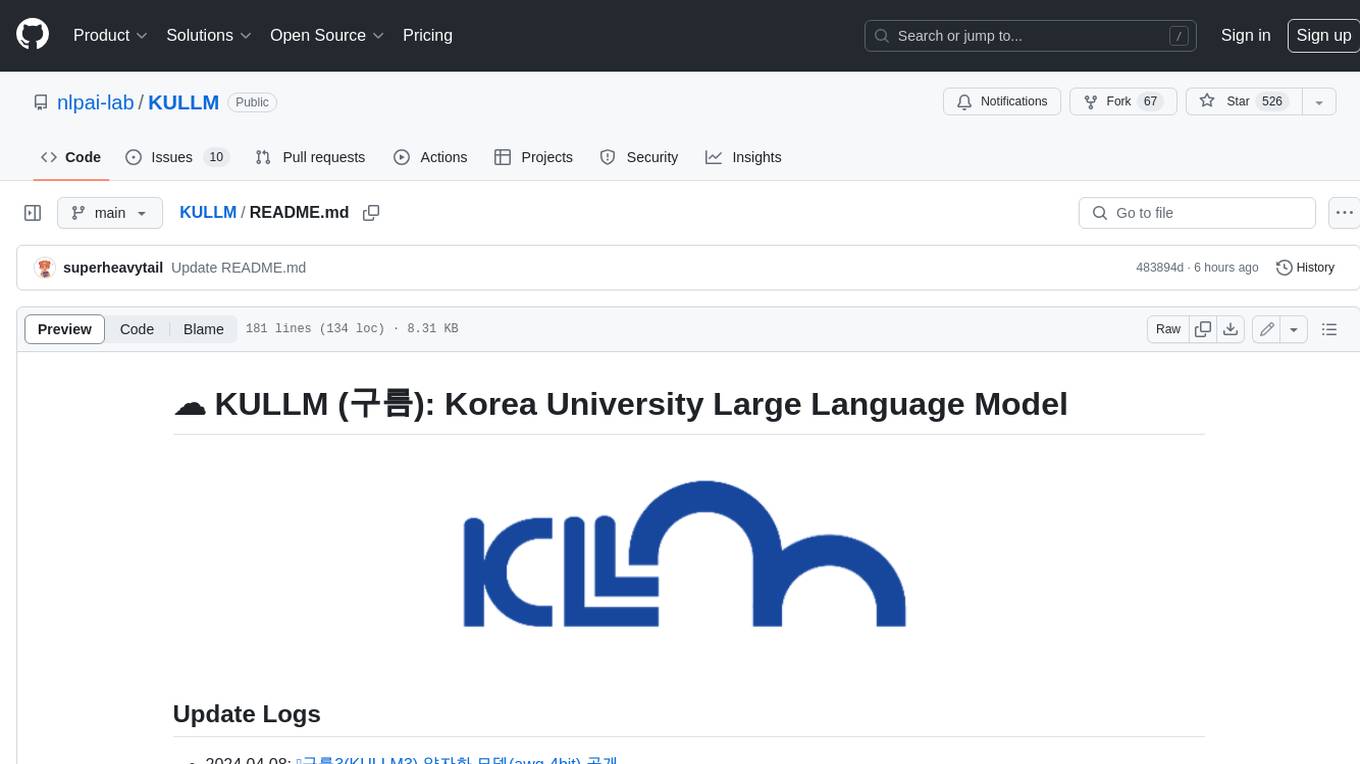
Task: Select the Preview view
Action: pos(65,329)
